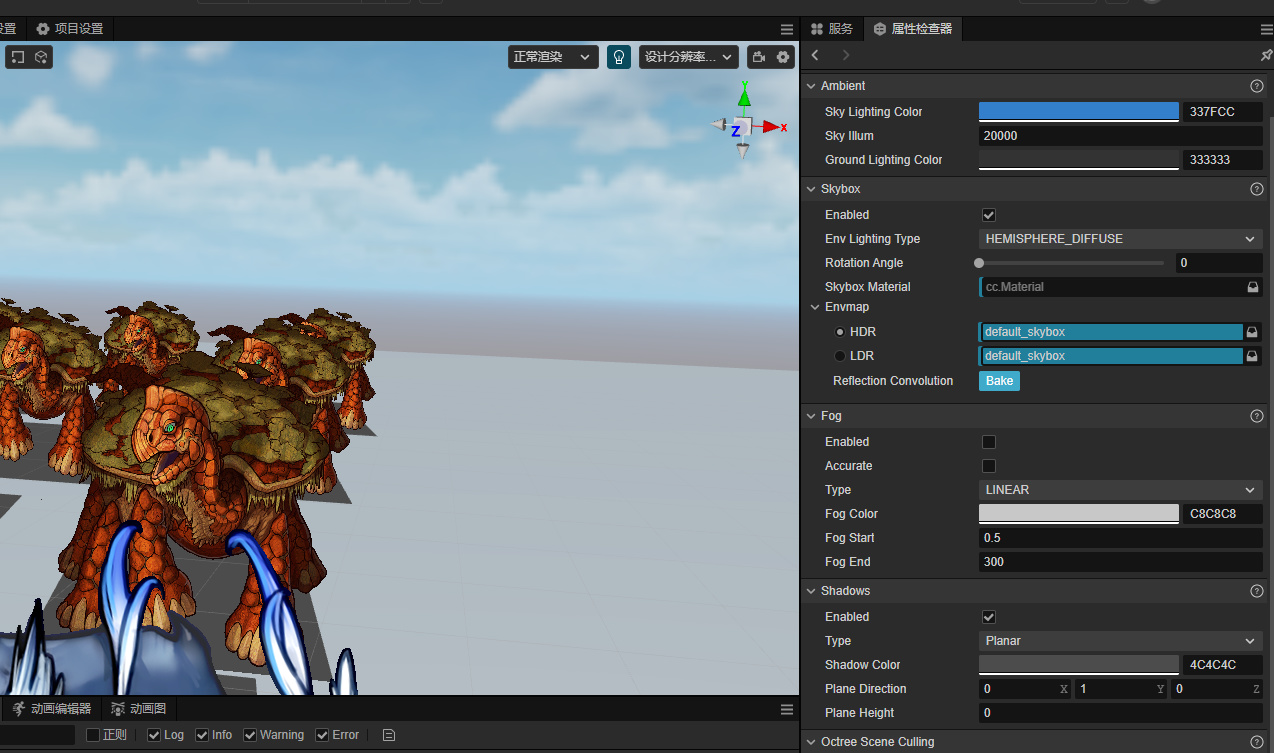Open the 正常渲染 render mode dropdown
This screenshot has height=753, width=1274.
click(x=553, y=57)
